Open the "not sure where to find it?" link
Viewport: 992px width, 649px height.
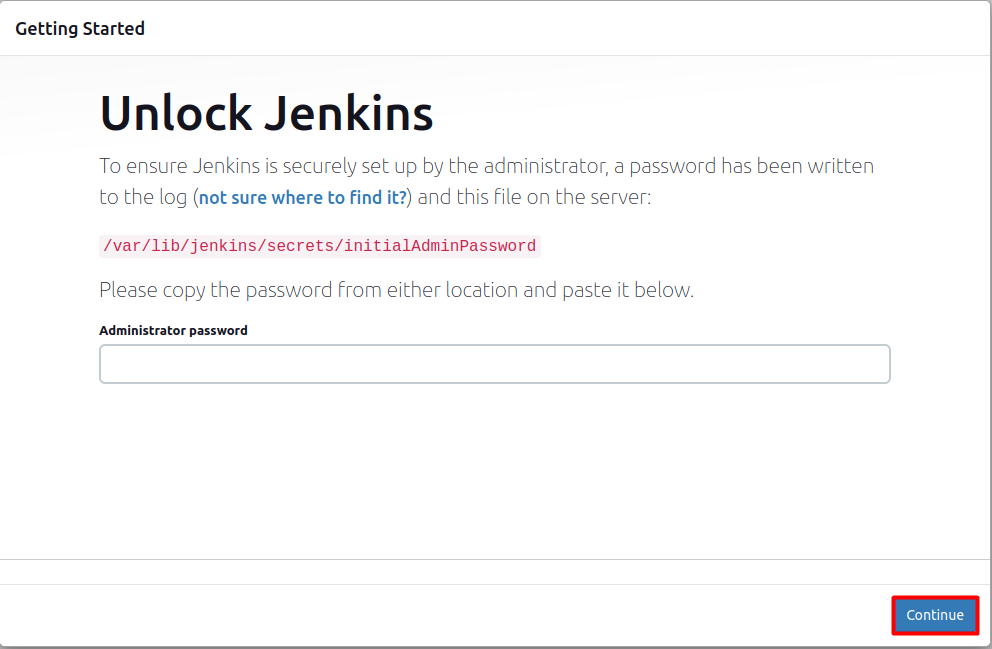tap(302, 197)
